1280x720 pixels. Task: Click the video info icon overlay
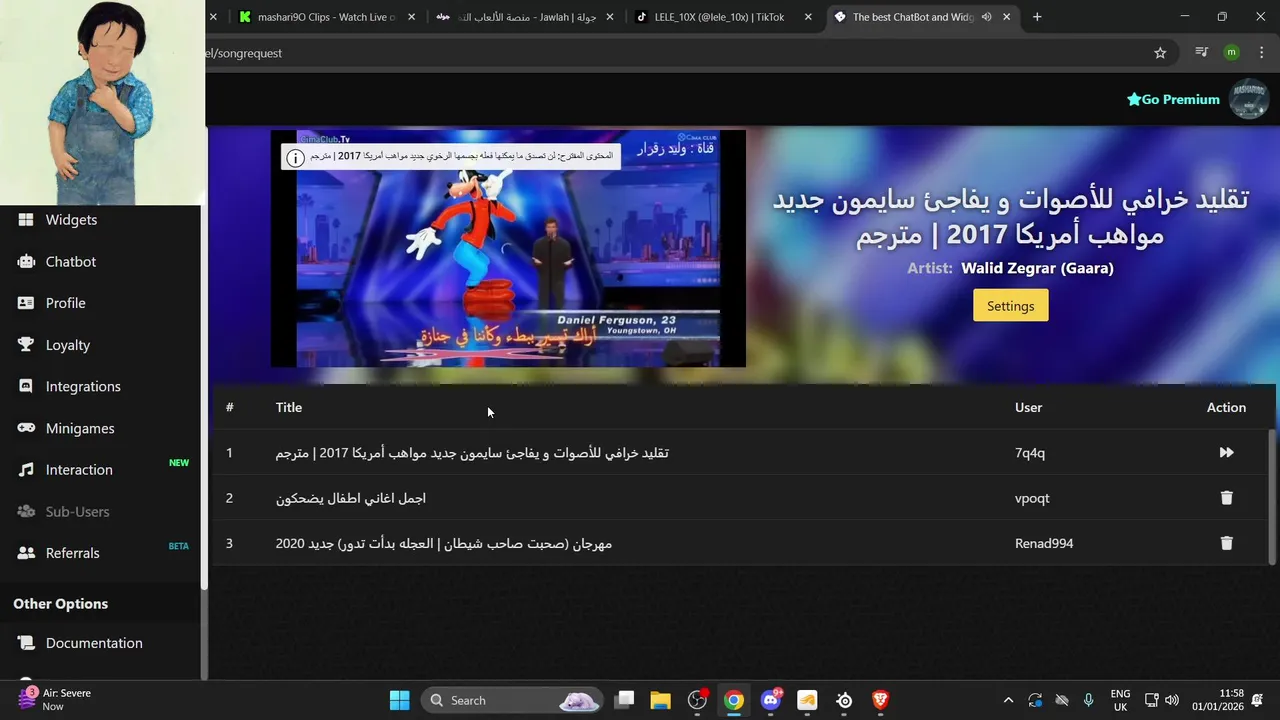click(x=295, y=158)
